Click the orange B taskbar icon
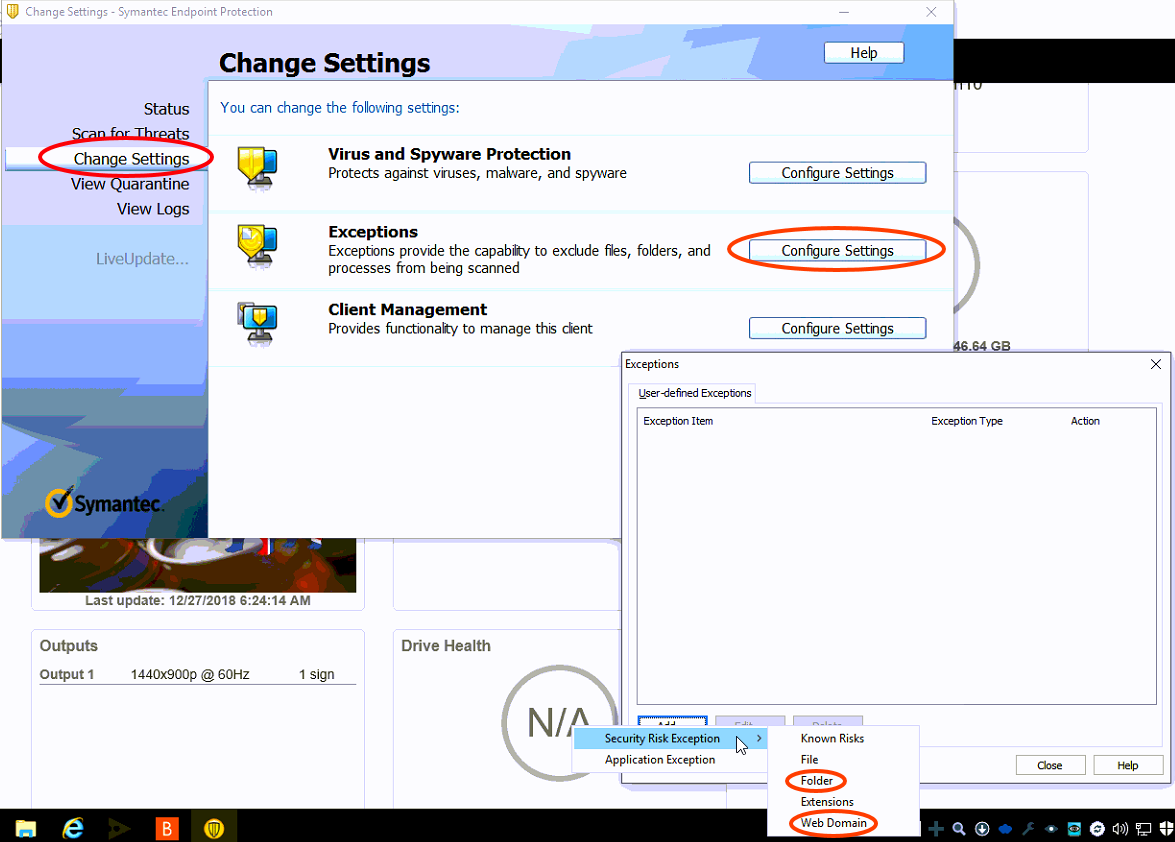1175x842 pixels. (168, 828)
